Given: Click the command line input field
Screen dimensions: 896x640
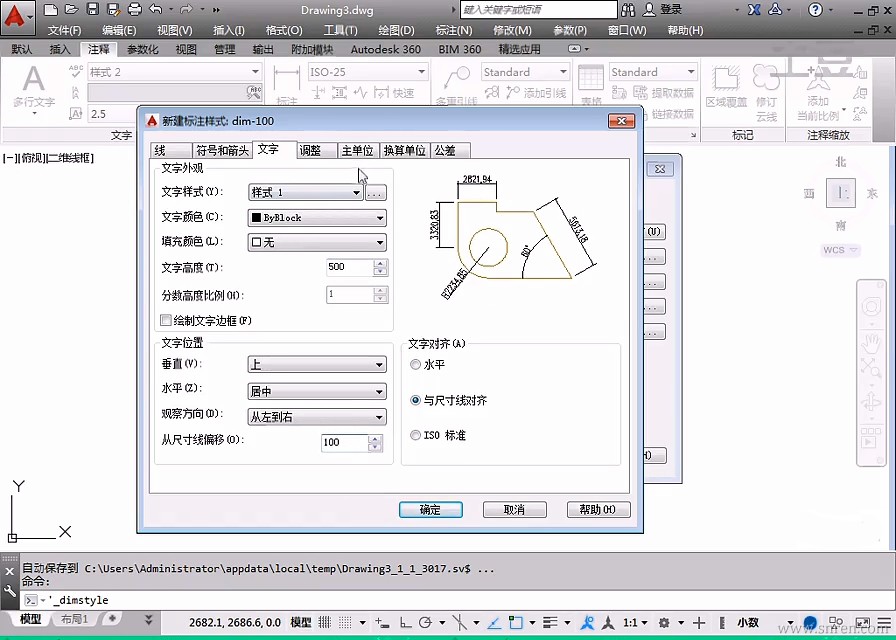Looking at the screenshot, I should tap(457, 600).
